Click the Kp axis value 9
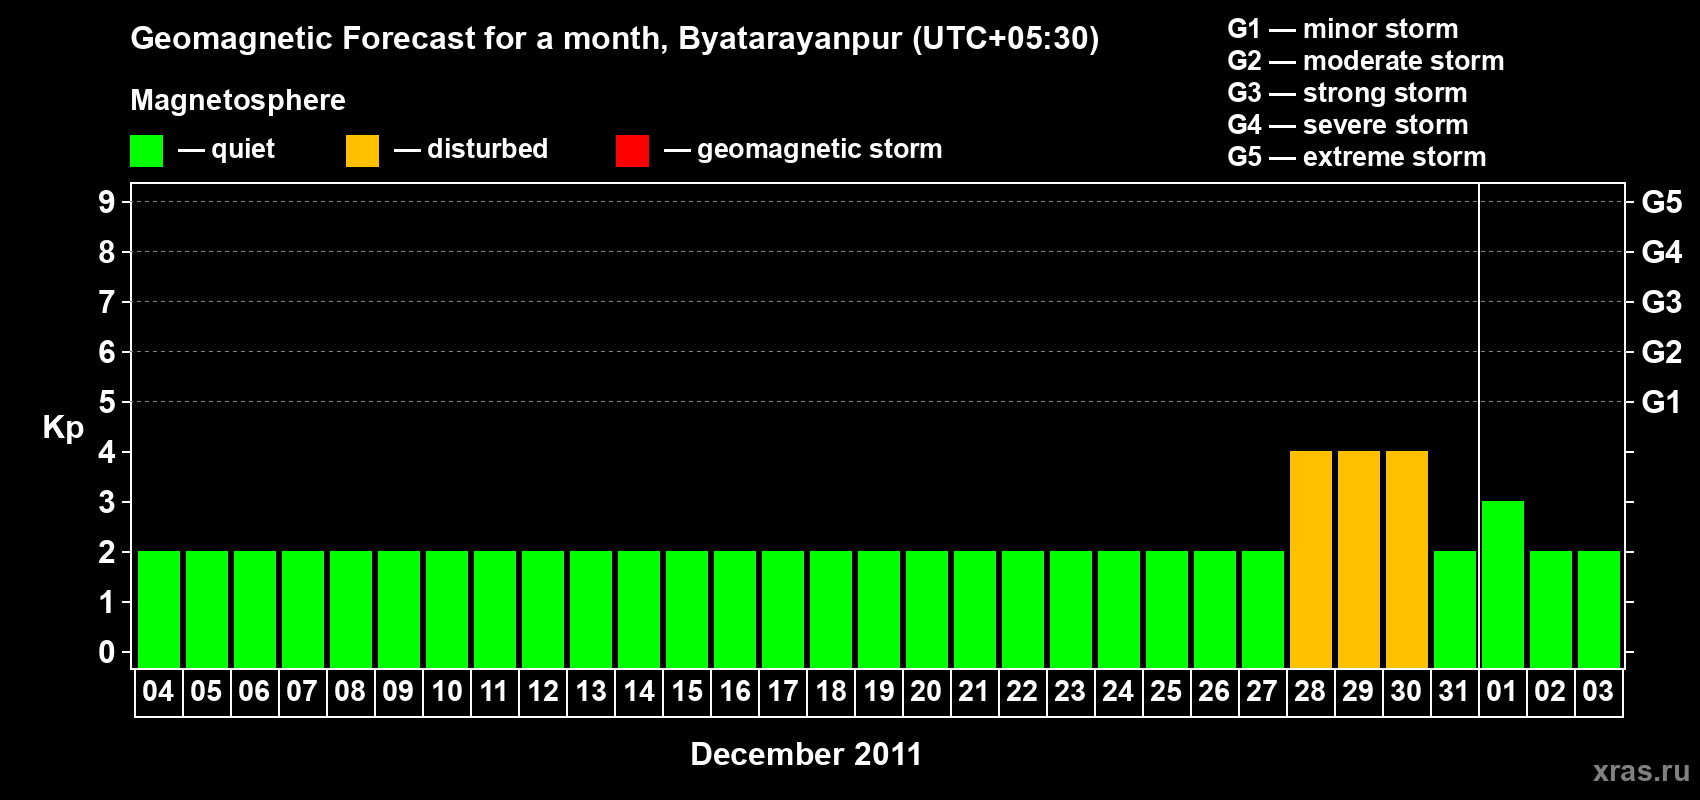 (x=107, y=202)
